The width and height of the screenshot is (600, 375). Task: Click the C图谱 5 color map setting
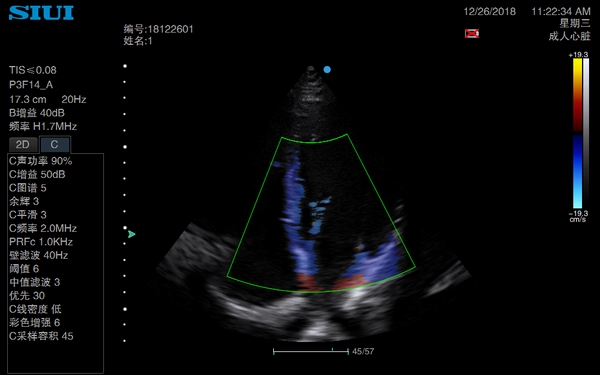click(x=28, y=188)
